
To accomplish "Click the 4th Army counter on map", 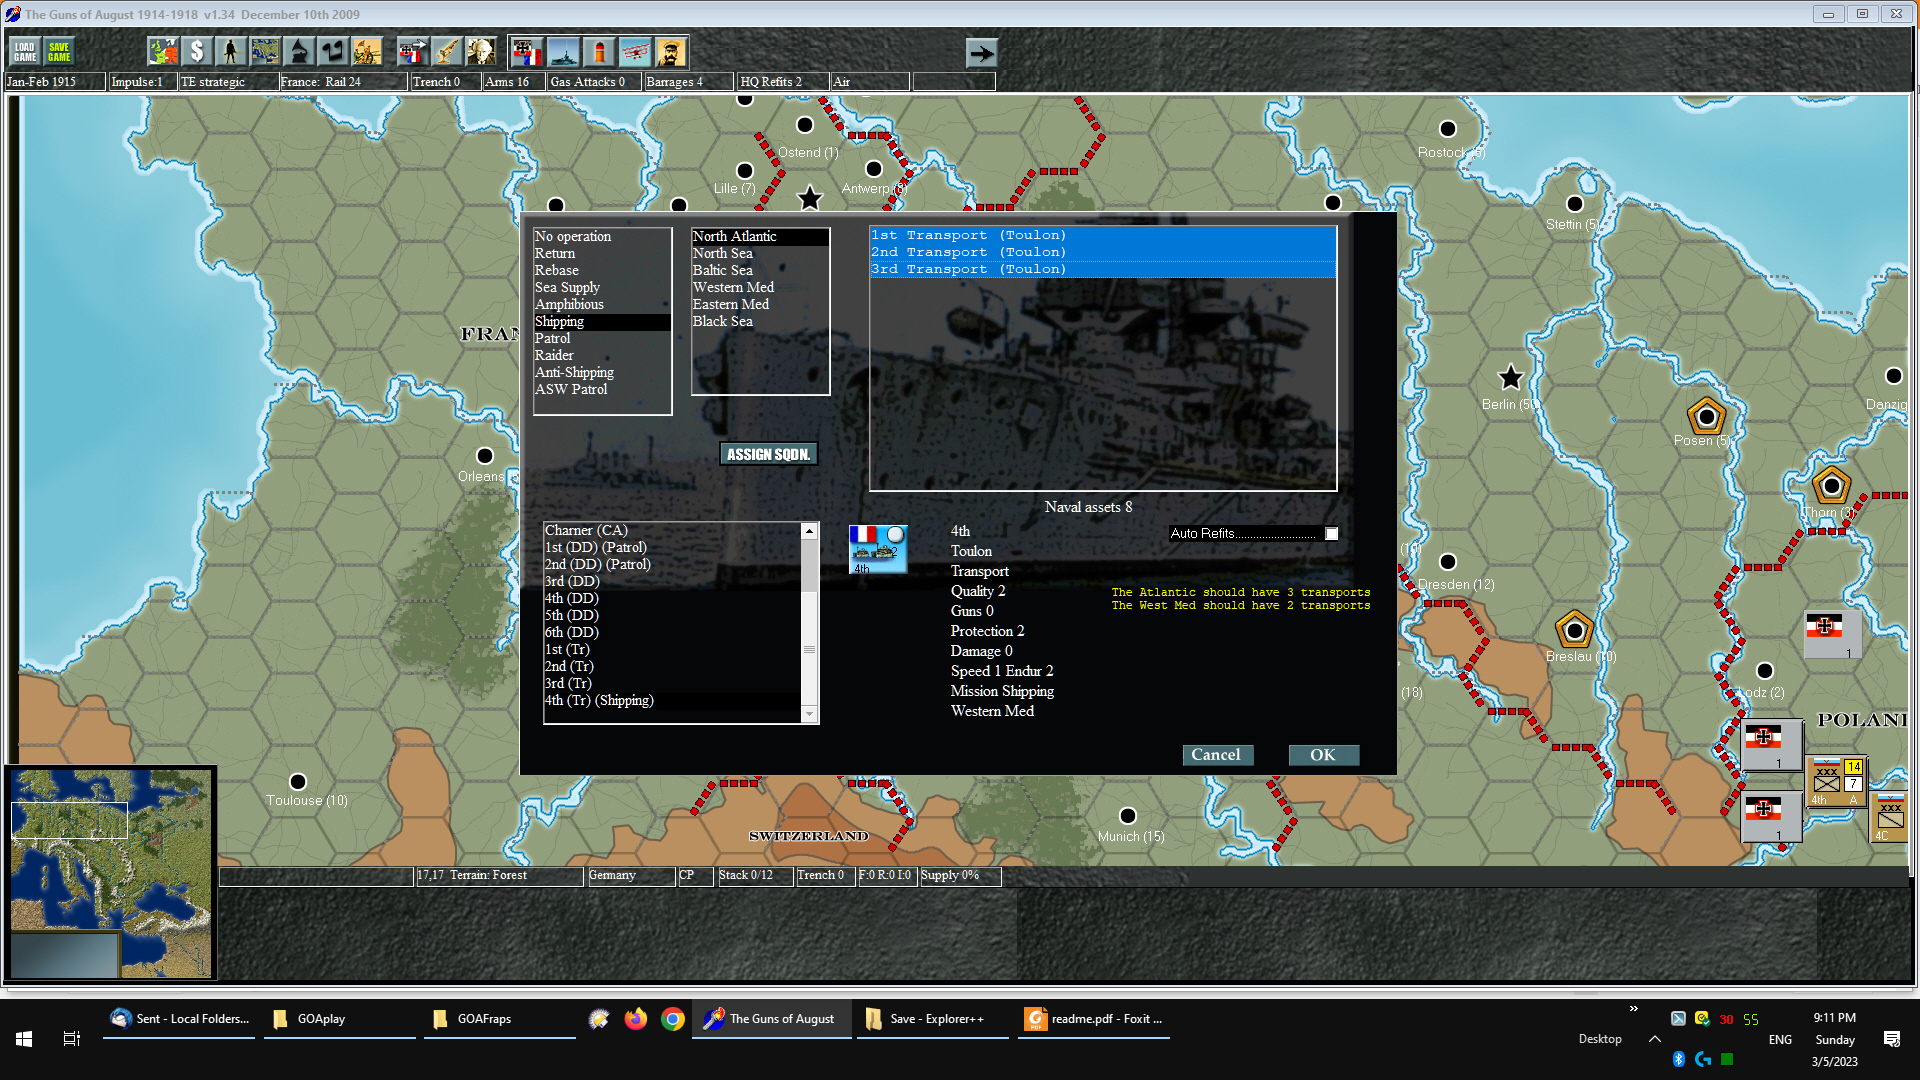I will (1838, 782).
